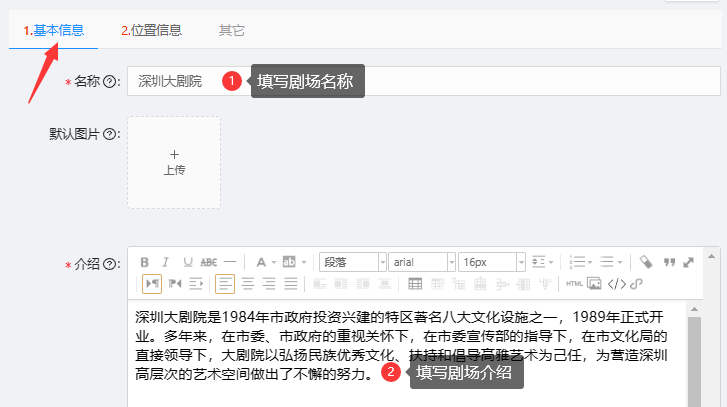Screen dimensions: 727x407
Task: Insert a blockquote with the quote icon
Action: tap(669, 262)
